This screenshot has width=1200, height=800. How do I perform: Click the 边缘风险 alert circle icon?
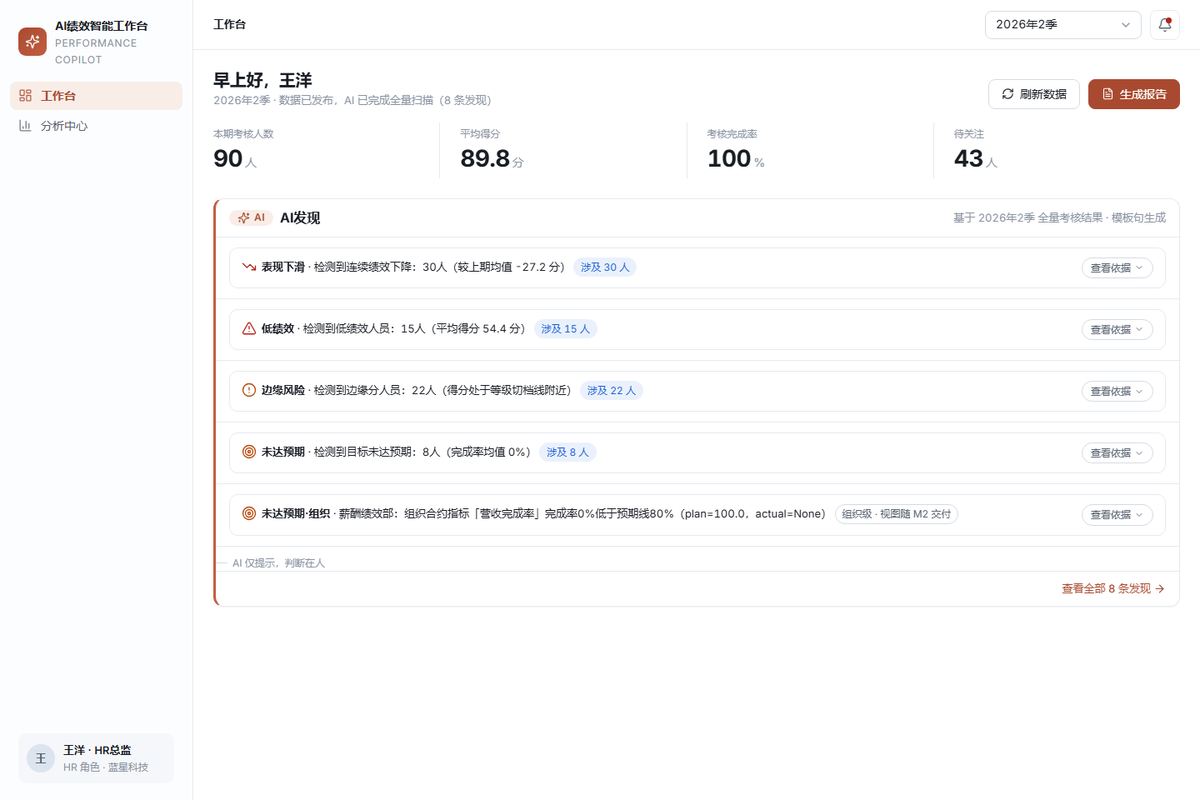pyautogui.click(x=249, y=390)
